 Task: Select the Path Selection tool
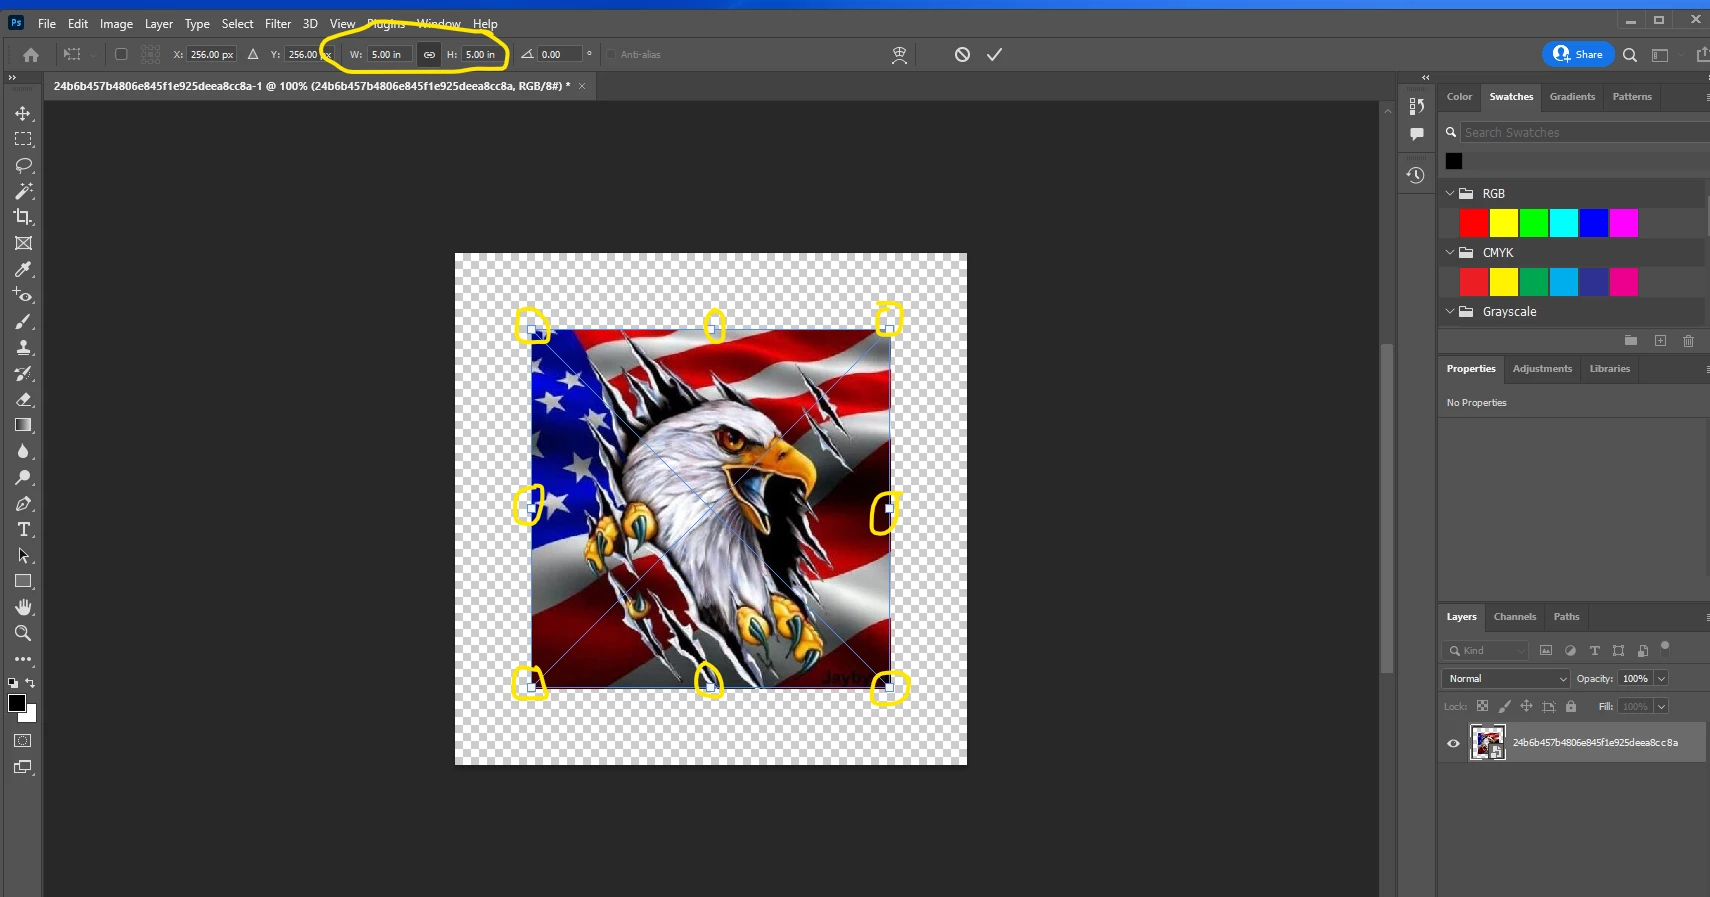[23, 555]
